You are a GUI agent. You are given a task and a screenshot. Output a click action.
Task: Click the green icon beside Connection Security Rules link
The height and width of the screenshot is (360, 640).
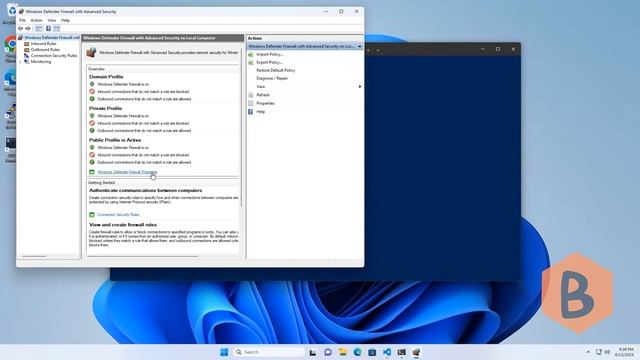tap(92, 214)
